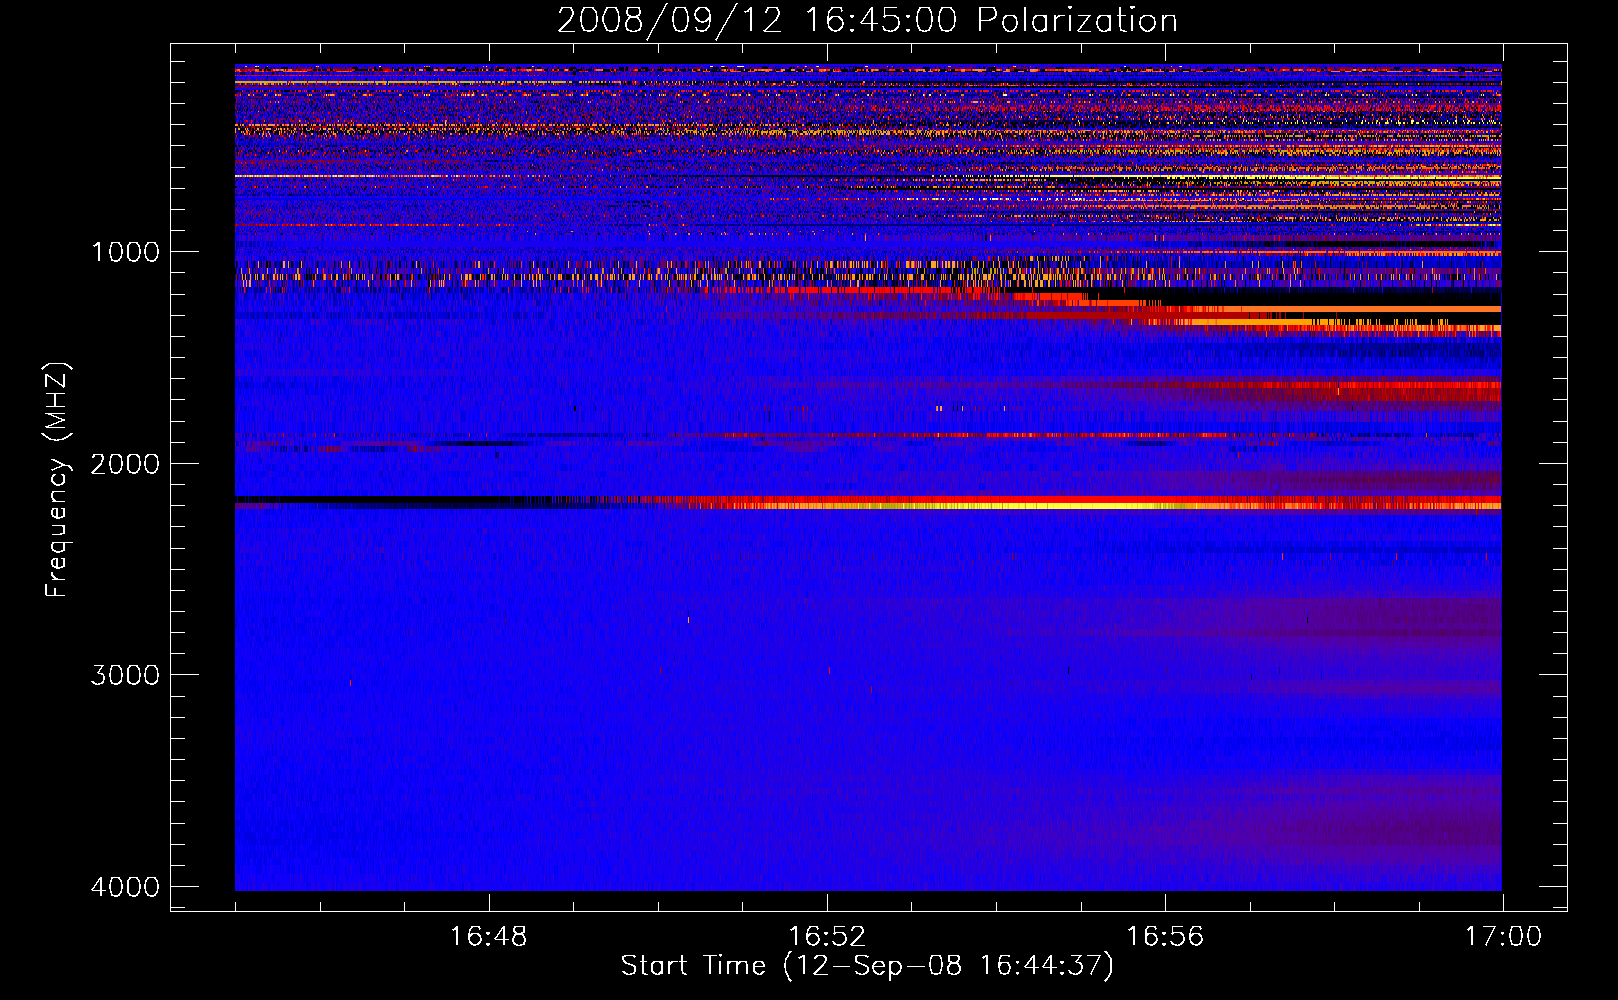Click the 3000 frequency tick label
1618x1000 pixels.
pos(125,675)
